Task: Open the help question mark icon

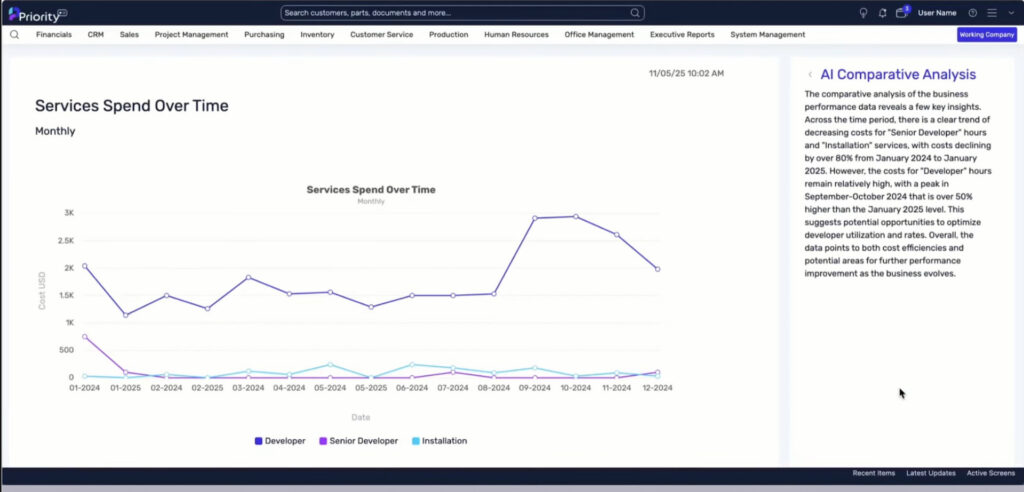Action: coord(972,13)
